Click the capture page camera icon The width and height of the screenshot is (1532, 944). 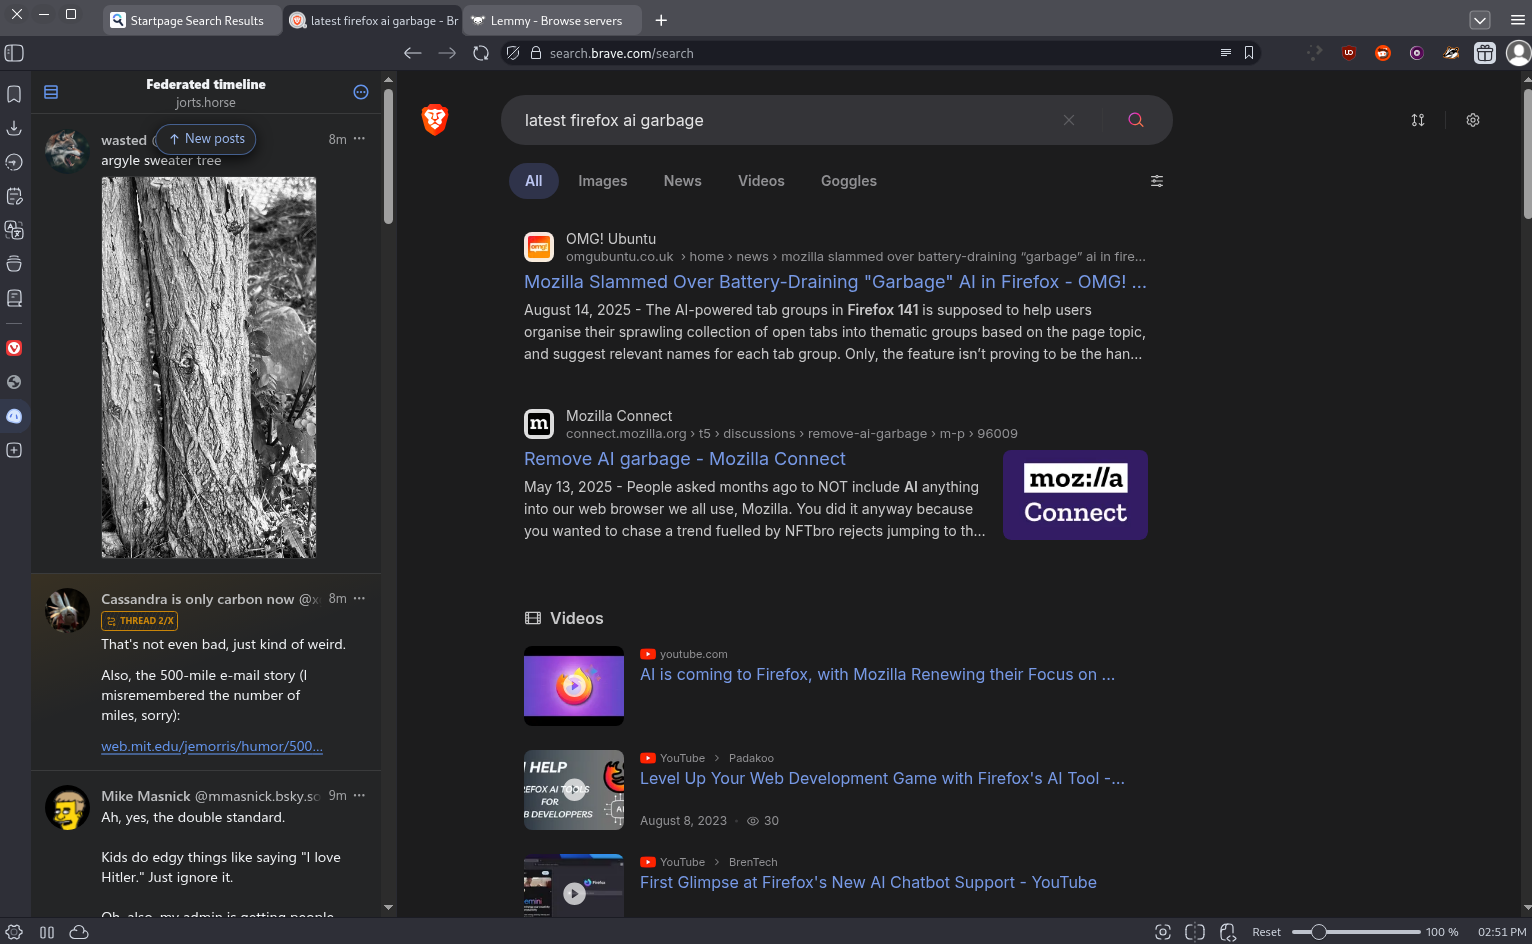point(1162,932)
